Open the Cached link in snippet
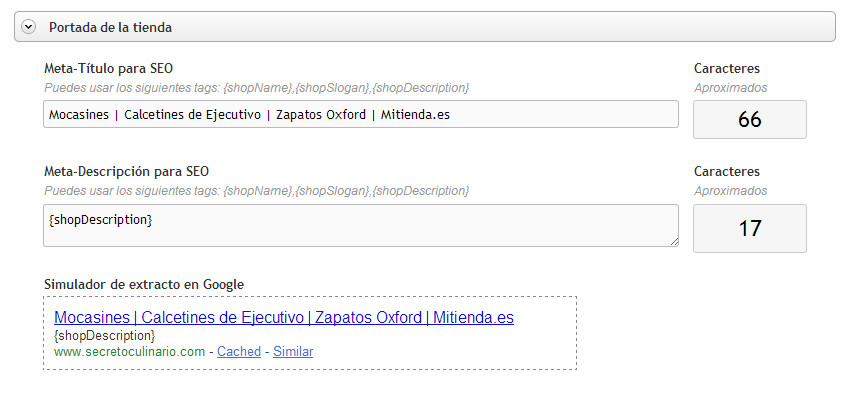The height and width of the screenshot is (402, 850). 239,352
